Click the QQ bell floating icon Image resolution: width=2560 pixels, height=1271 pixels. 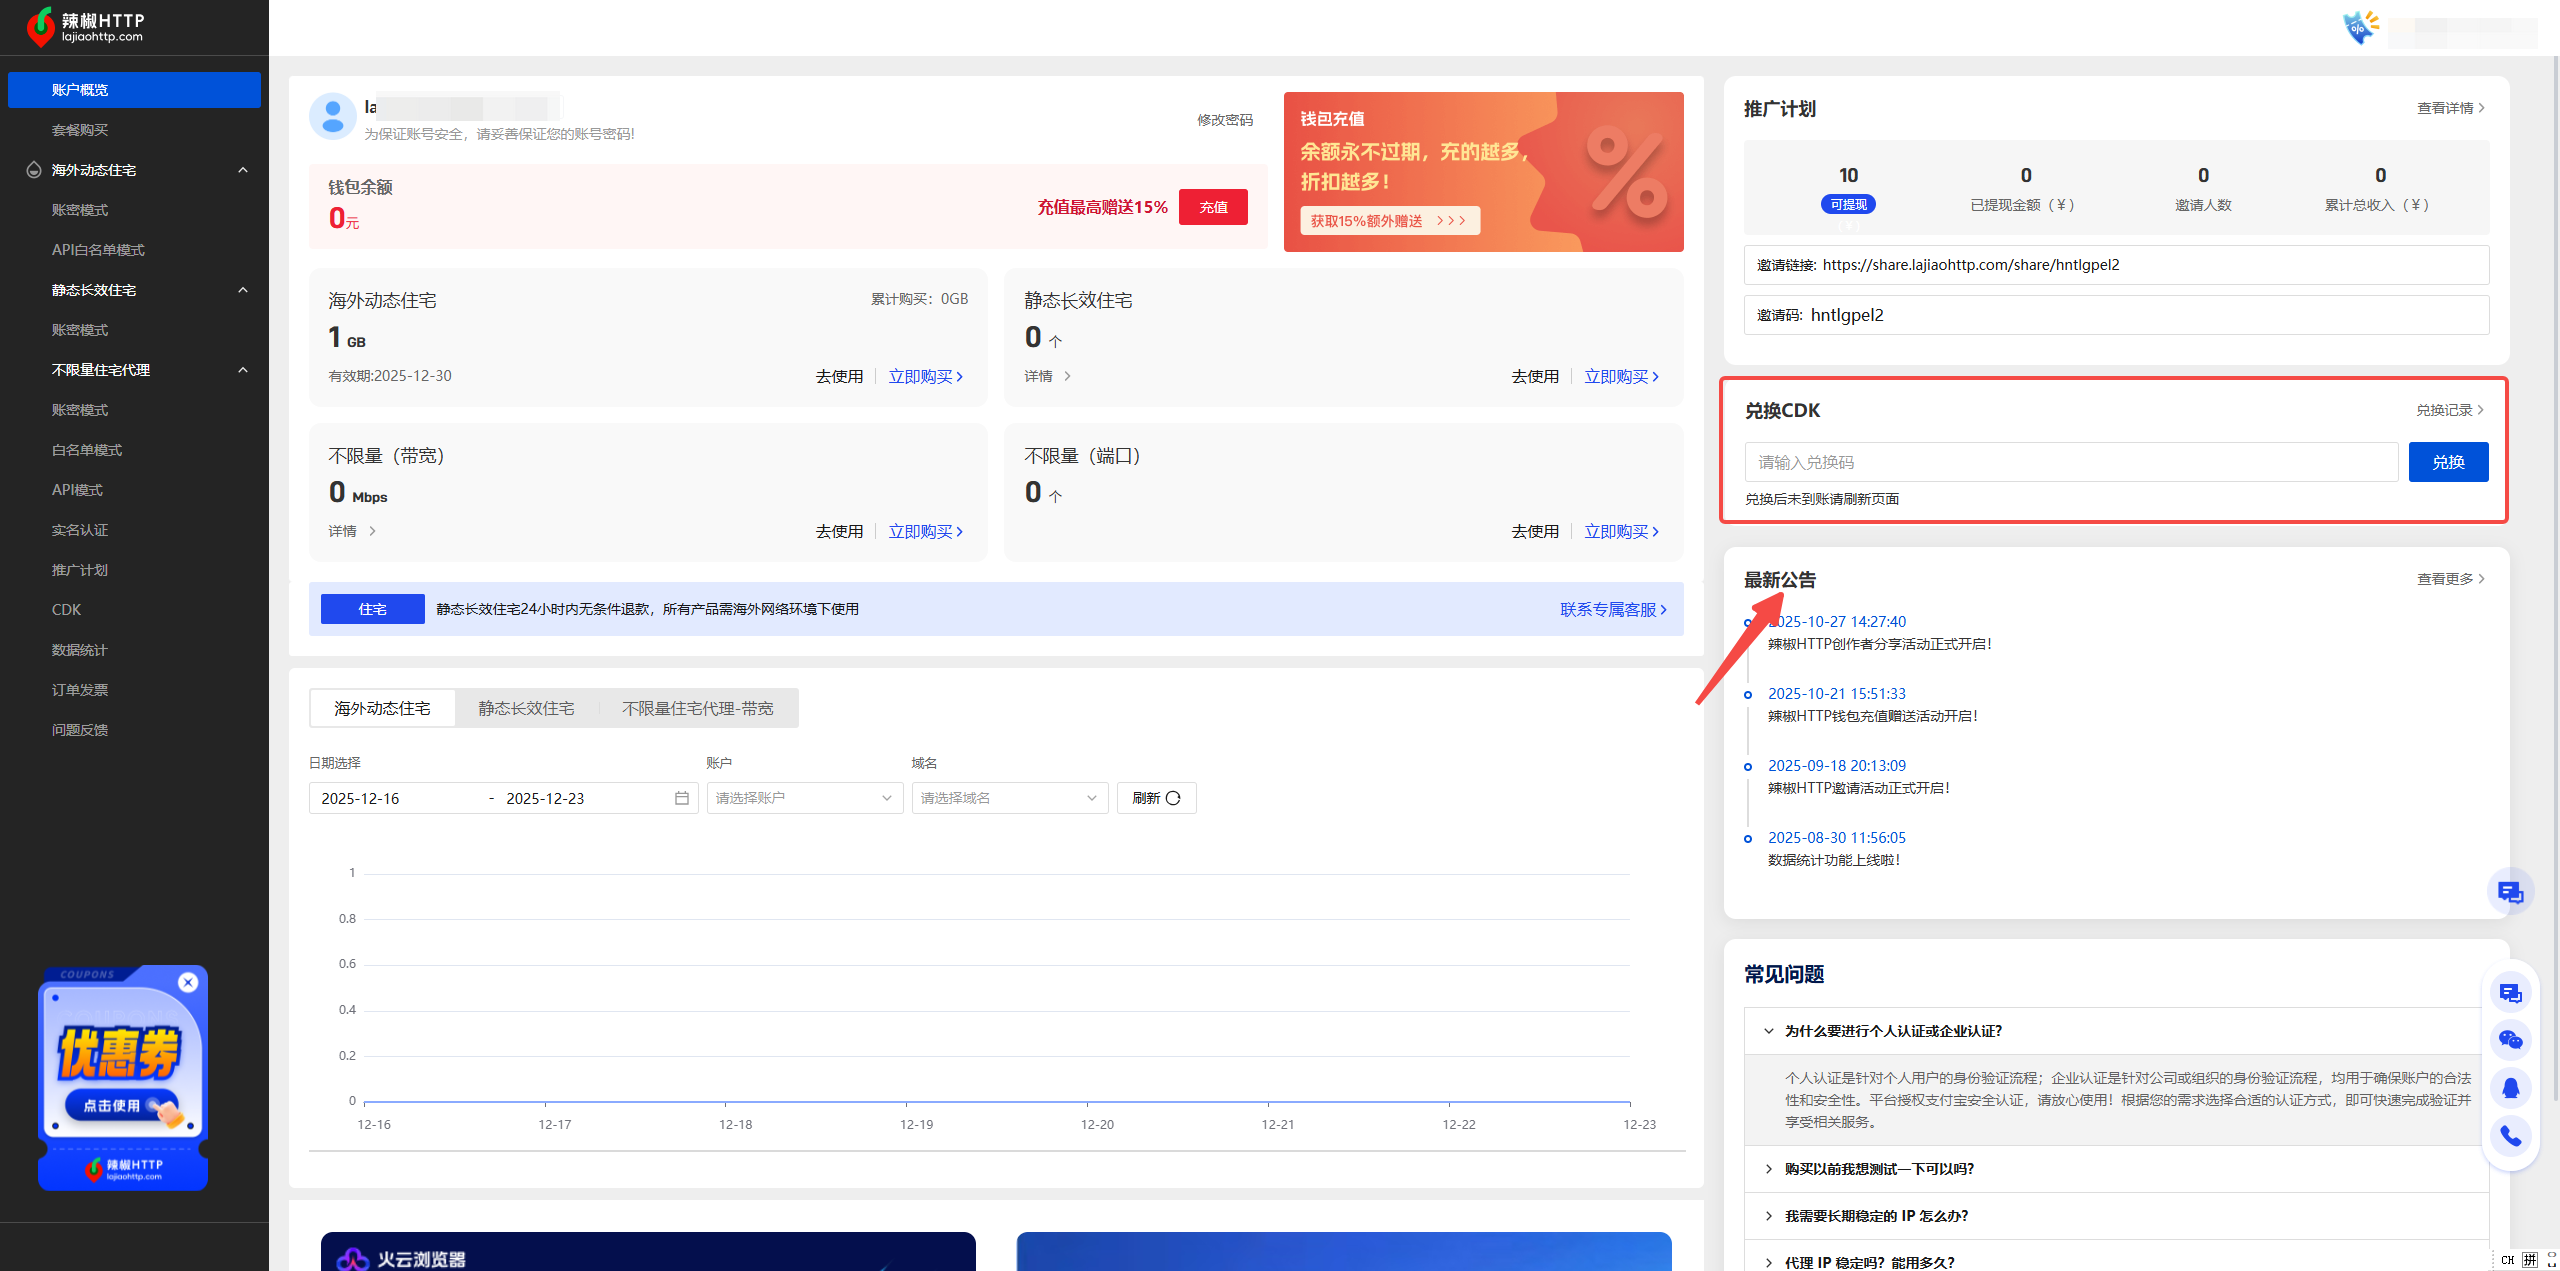2510,1088
